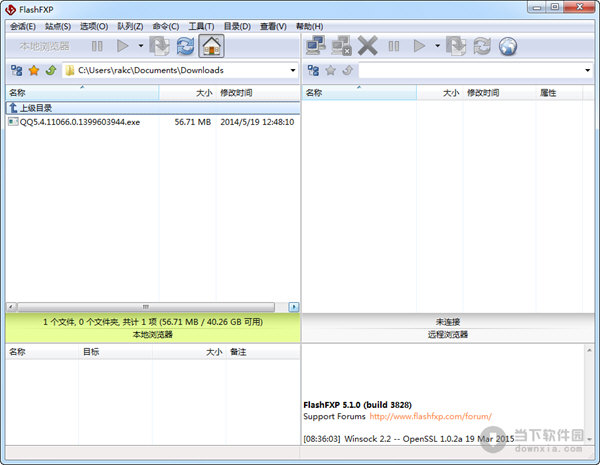Screen dimensions: 600x465
Task: Click the log pane scroll-up arrow
Action: [x=589, y=350]
